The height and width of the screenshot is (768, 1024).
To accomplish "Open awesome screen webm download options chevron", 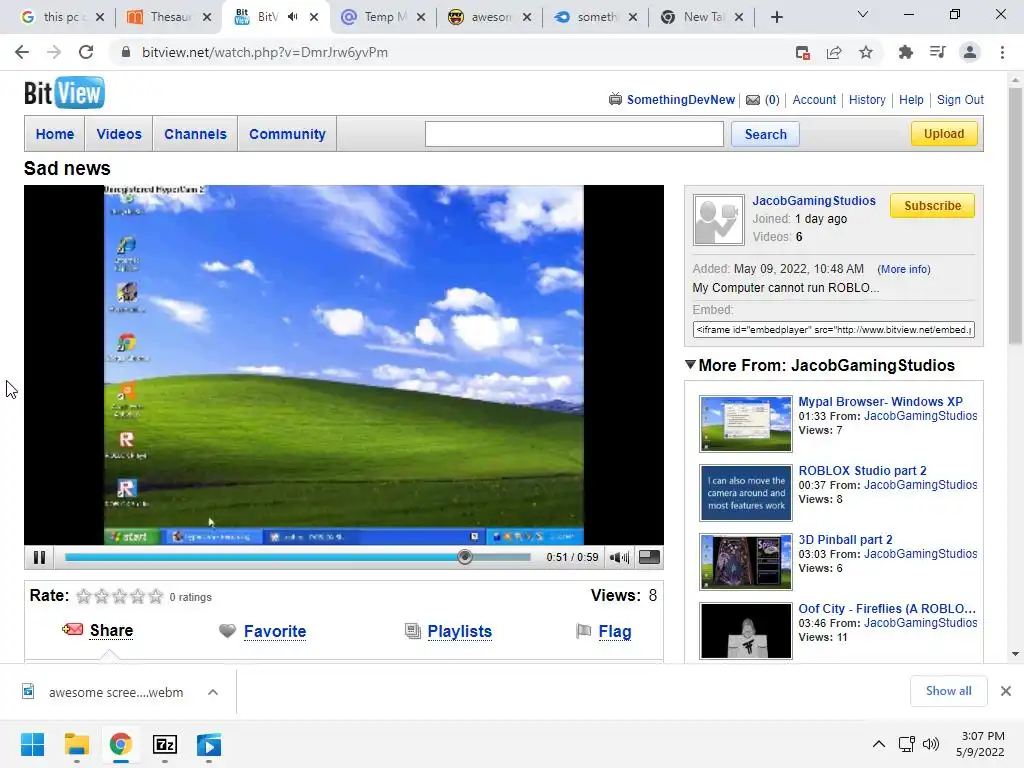I will (213, 692).
